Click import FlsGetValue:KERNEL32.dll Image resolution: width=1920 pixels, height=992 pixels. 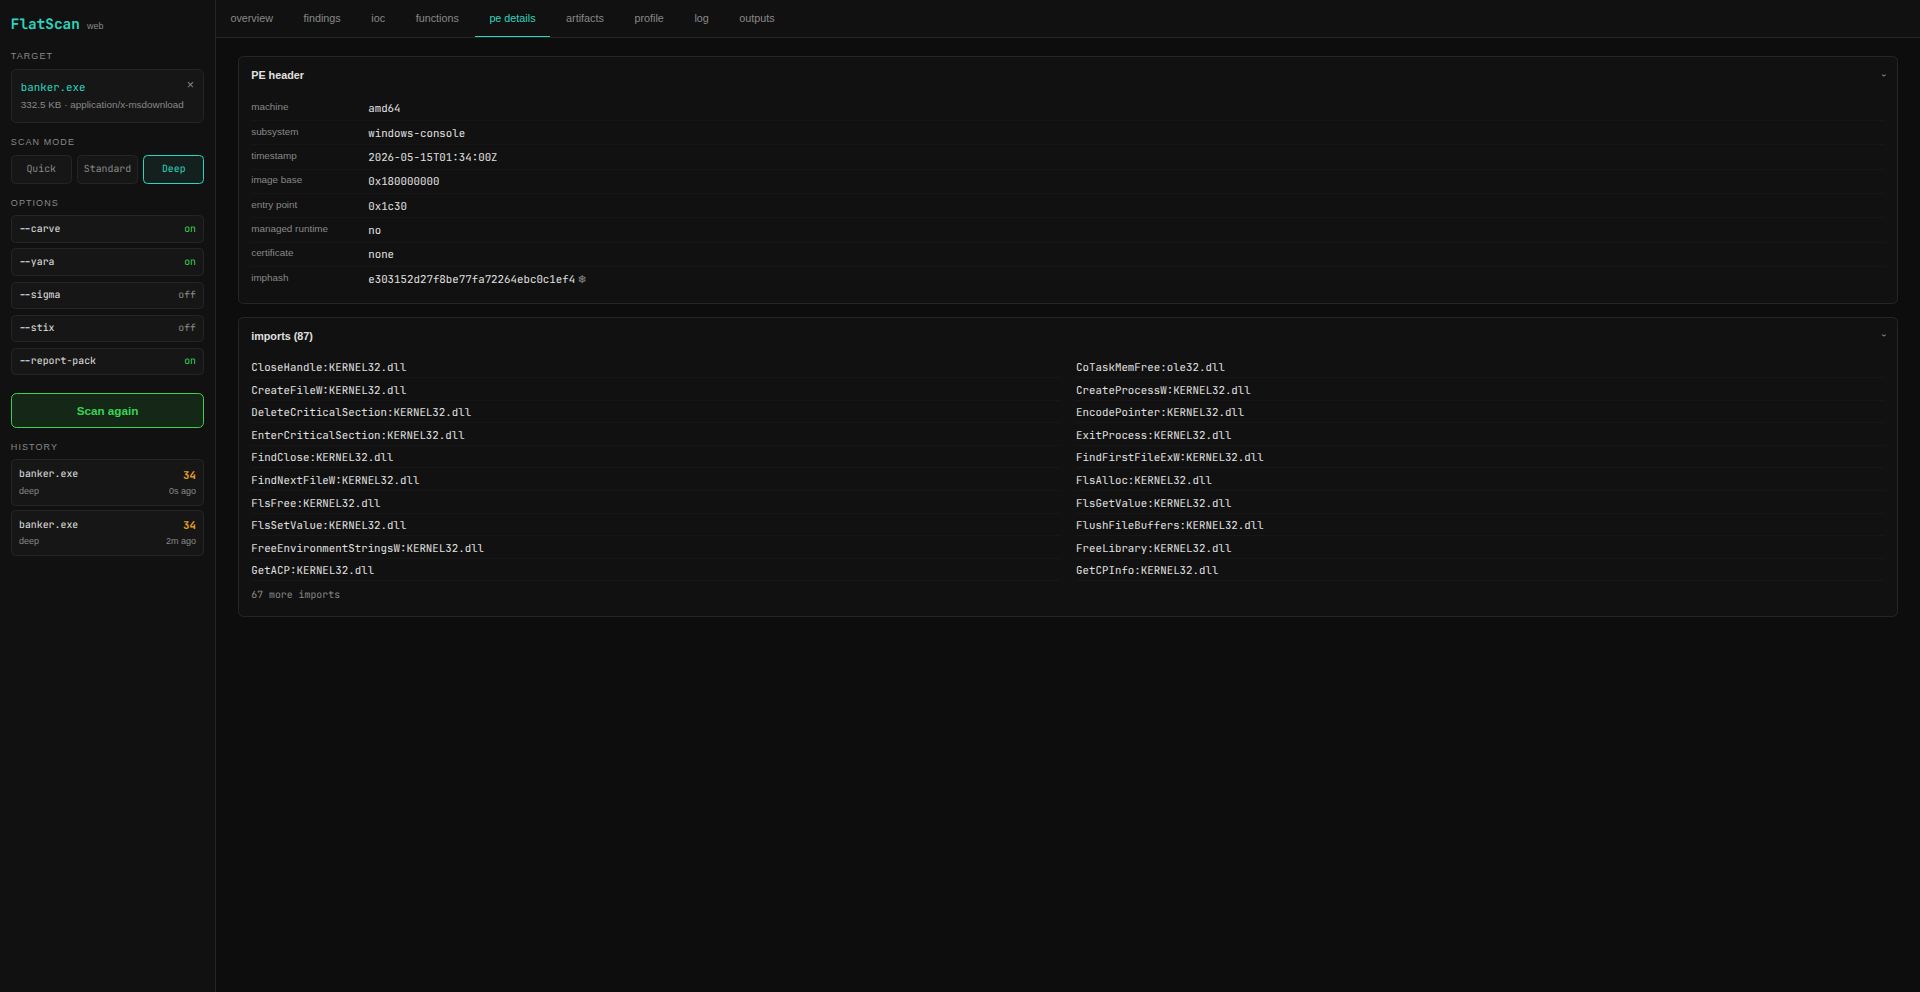[1153, 504]
